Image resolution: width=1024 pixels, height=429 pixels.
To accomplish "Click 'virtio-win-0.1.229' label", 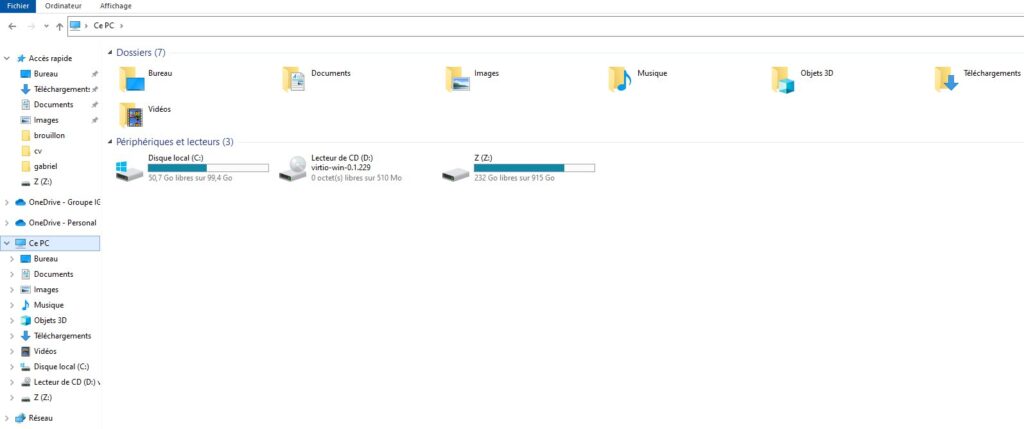I will [x=341, y=167].
